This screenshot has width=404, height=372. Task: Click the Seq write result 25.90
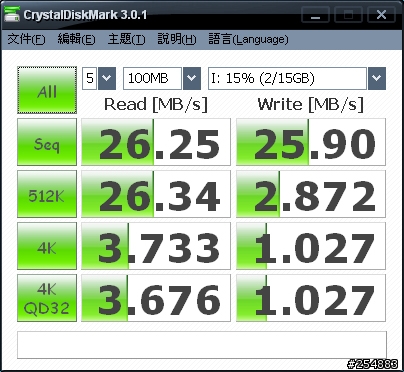(x=311, y=142)
